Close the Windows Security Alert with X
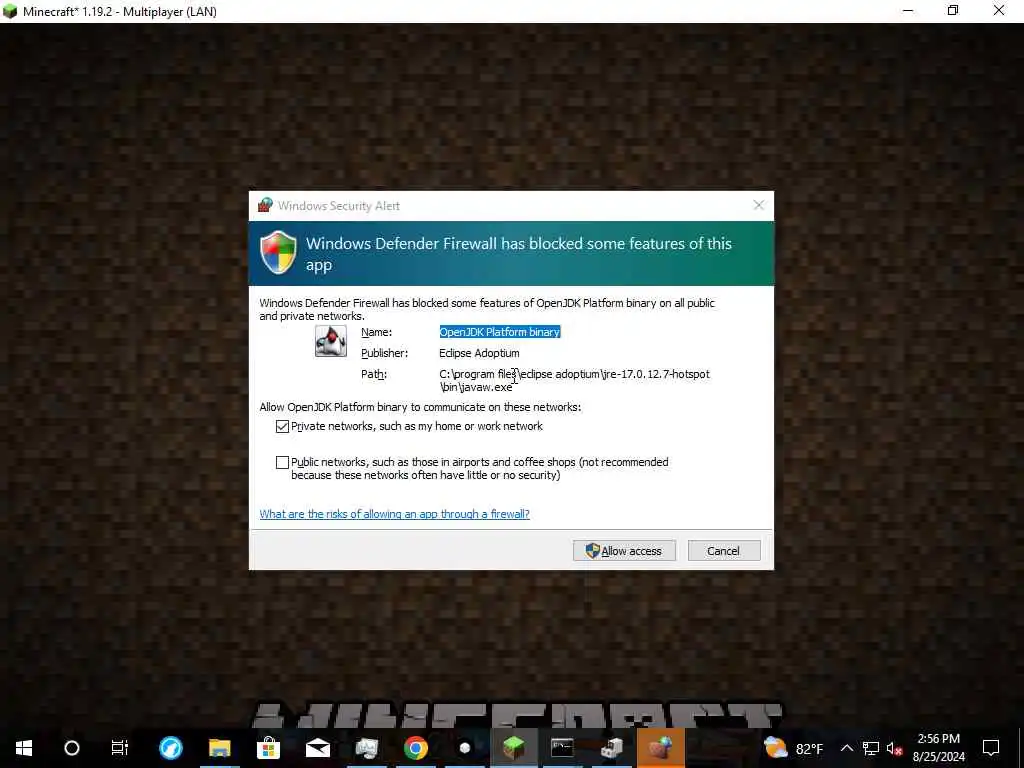Screen dimensions: 1024x768 (758, 205)
